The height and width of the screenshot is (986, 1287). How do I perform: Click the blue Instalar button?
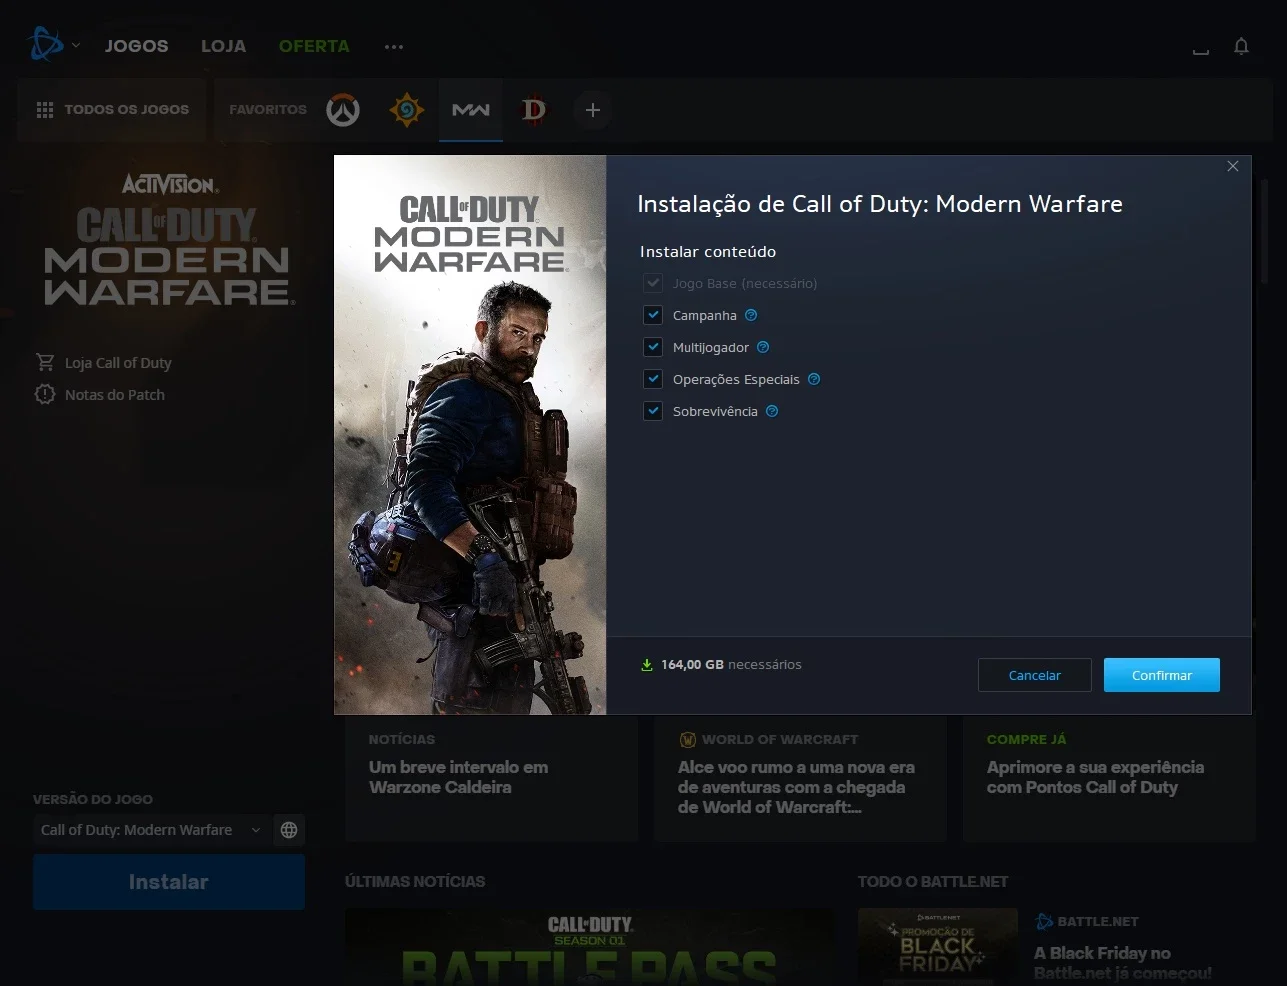169,882
